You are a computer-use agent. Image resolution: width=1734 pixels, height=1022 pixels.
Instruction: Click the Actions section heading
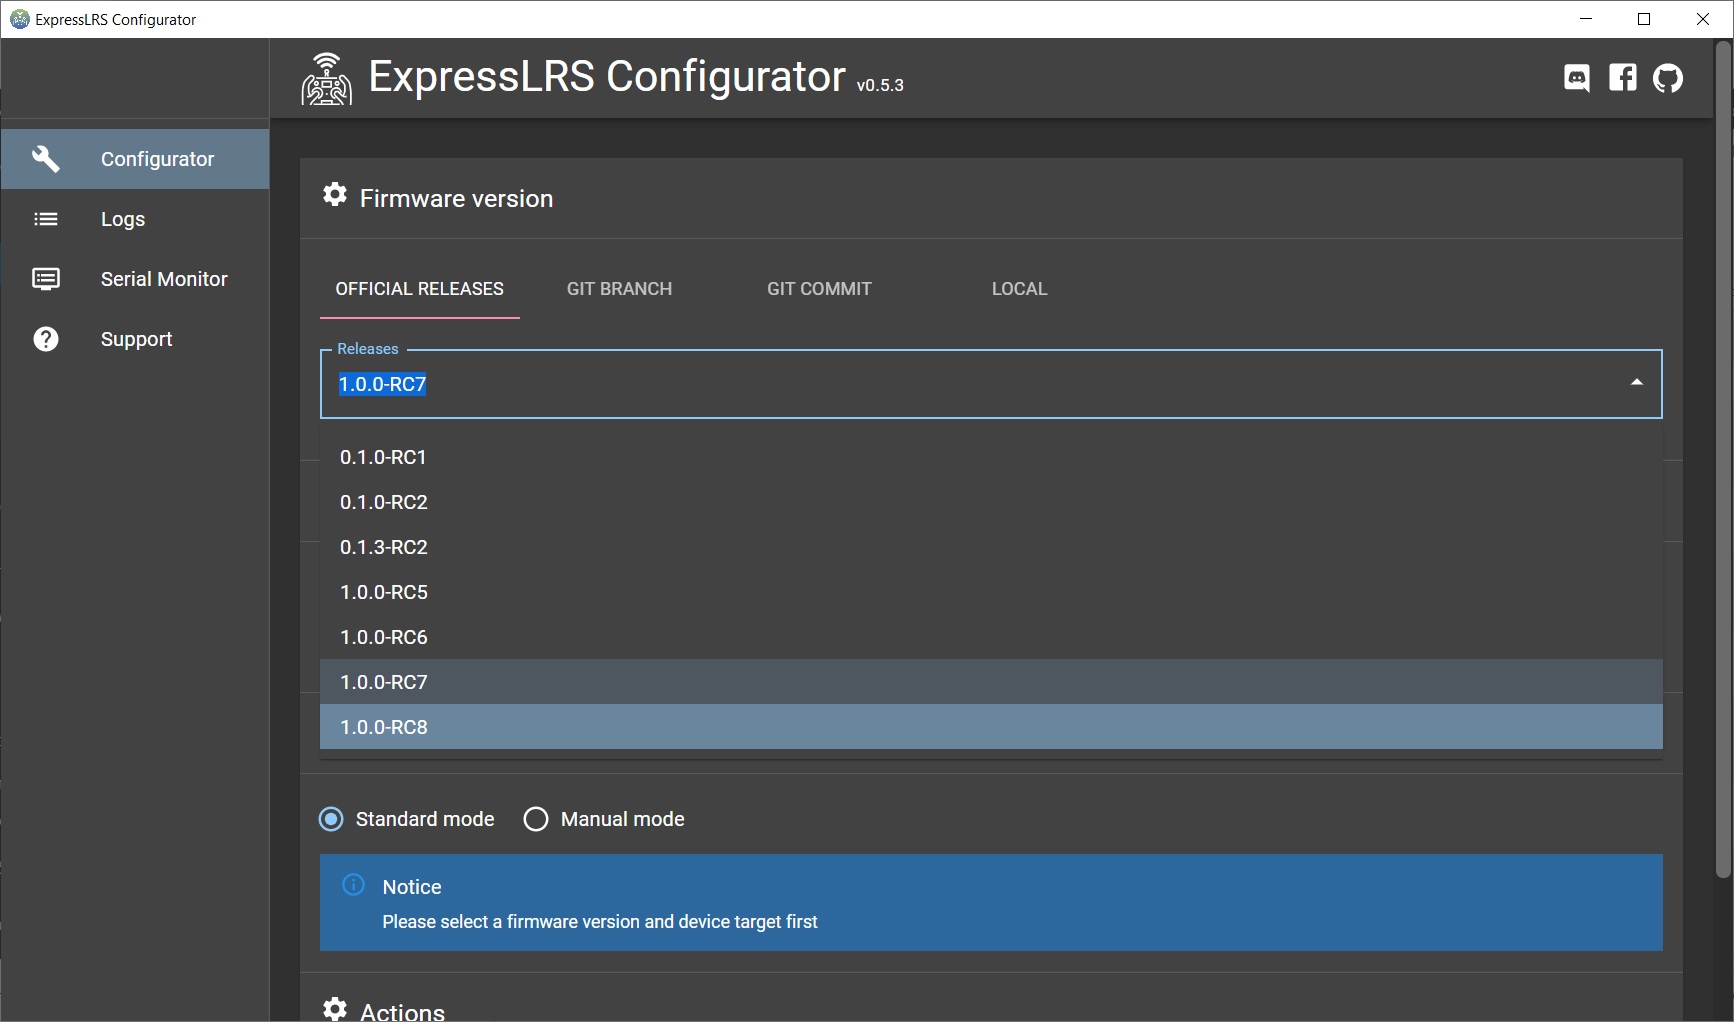pyautogui.click(x=402, y=1011)
